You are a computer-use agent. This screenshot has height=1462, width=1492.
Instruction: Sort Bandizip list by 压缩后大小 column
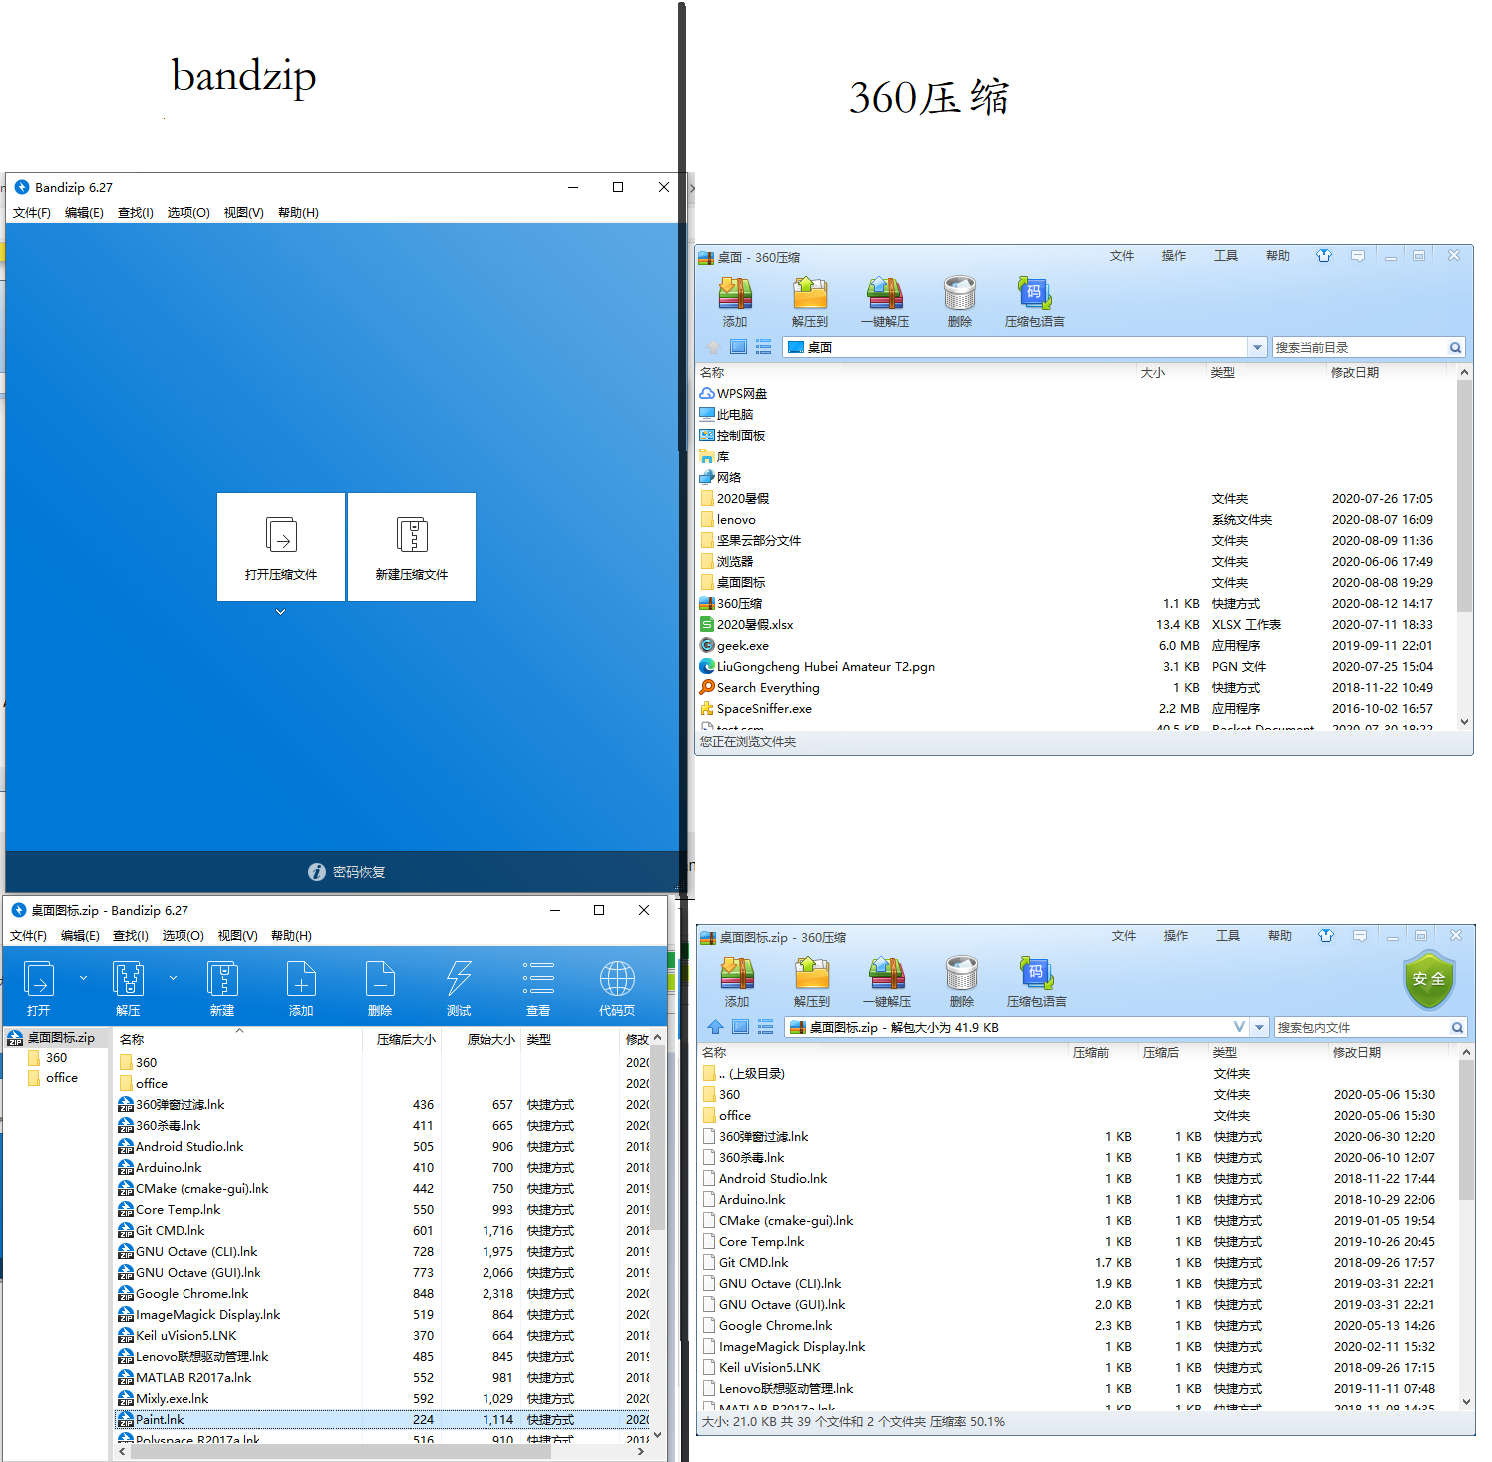(x=406, y=1040)
